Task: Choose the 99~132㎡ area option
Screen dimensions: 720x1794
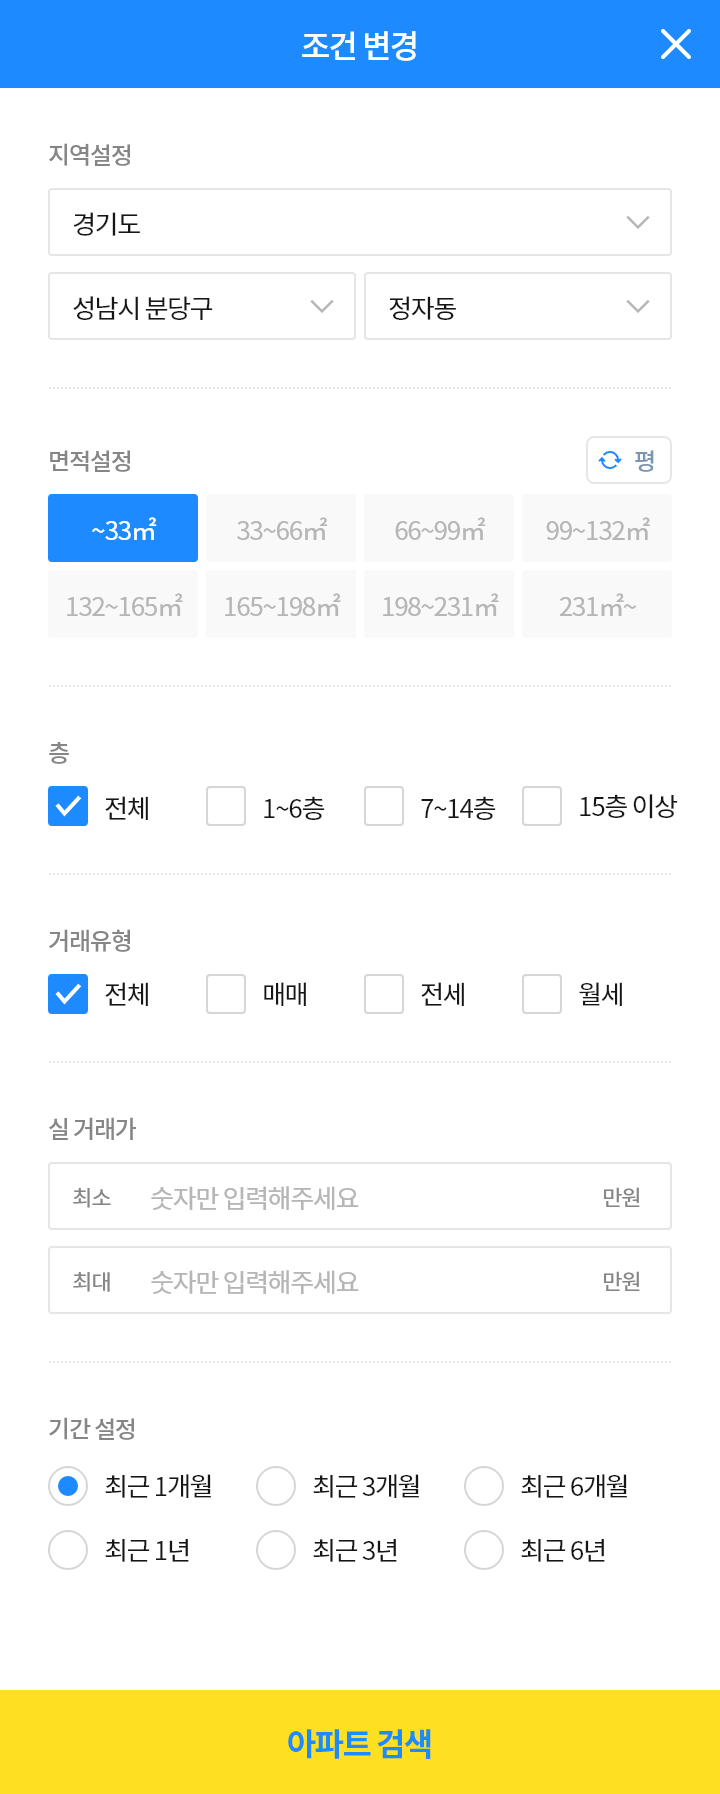Action: (597, 528)
